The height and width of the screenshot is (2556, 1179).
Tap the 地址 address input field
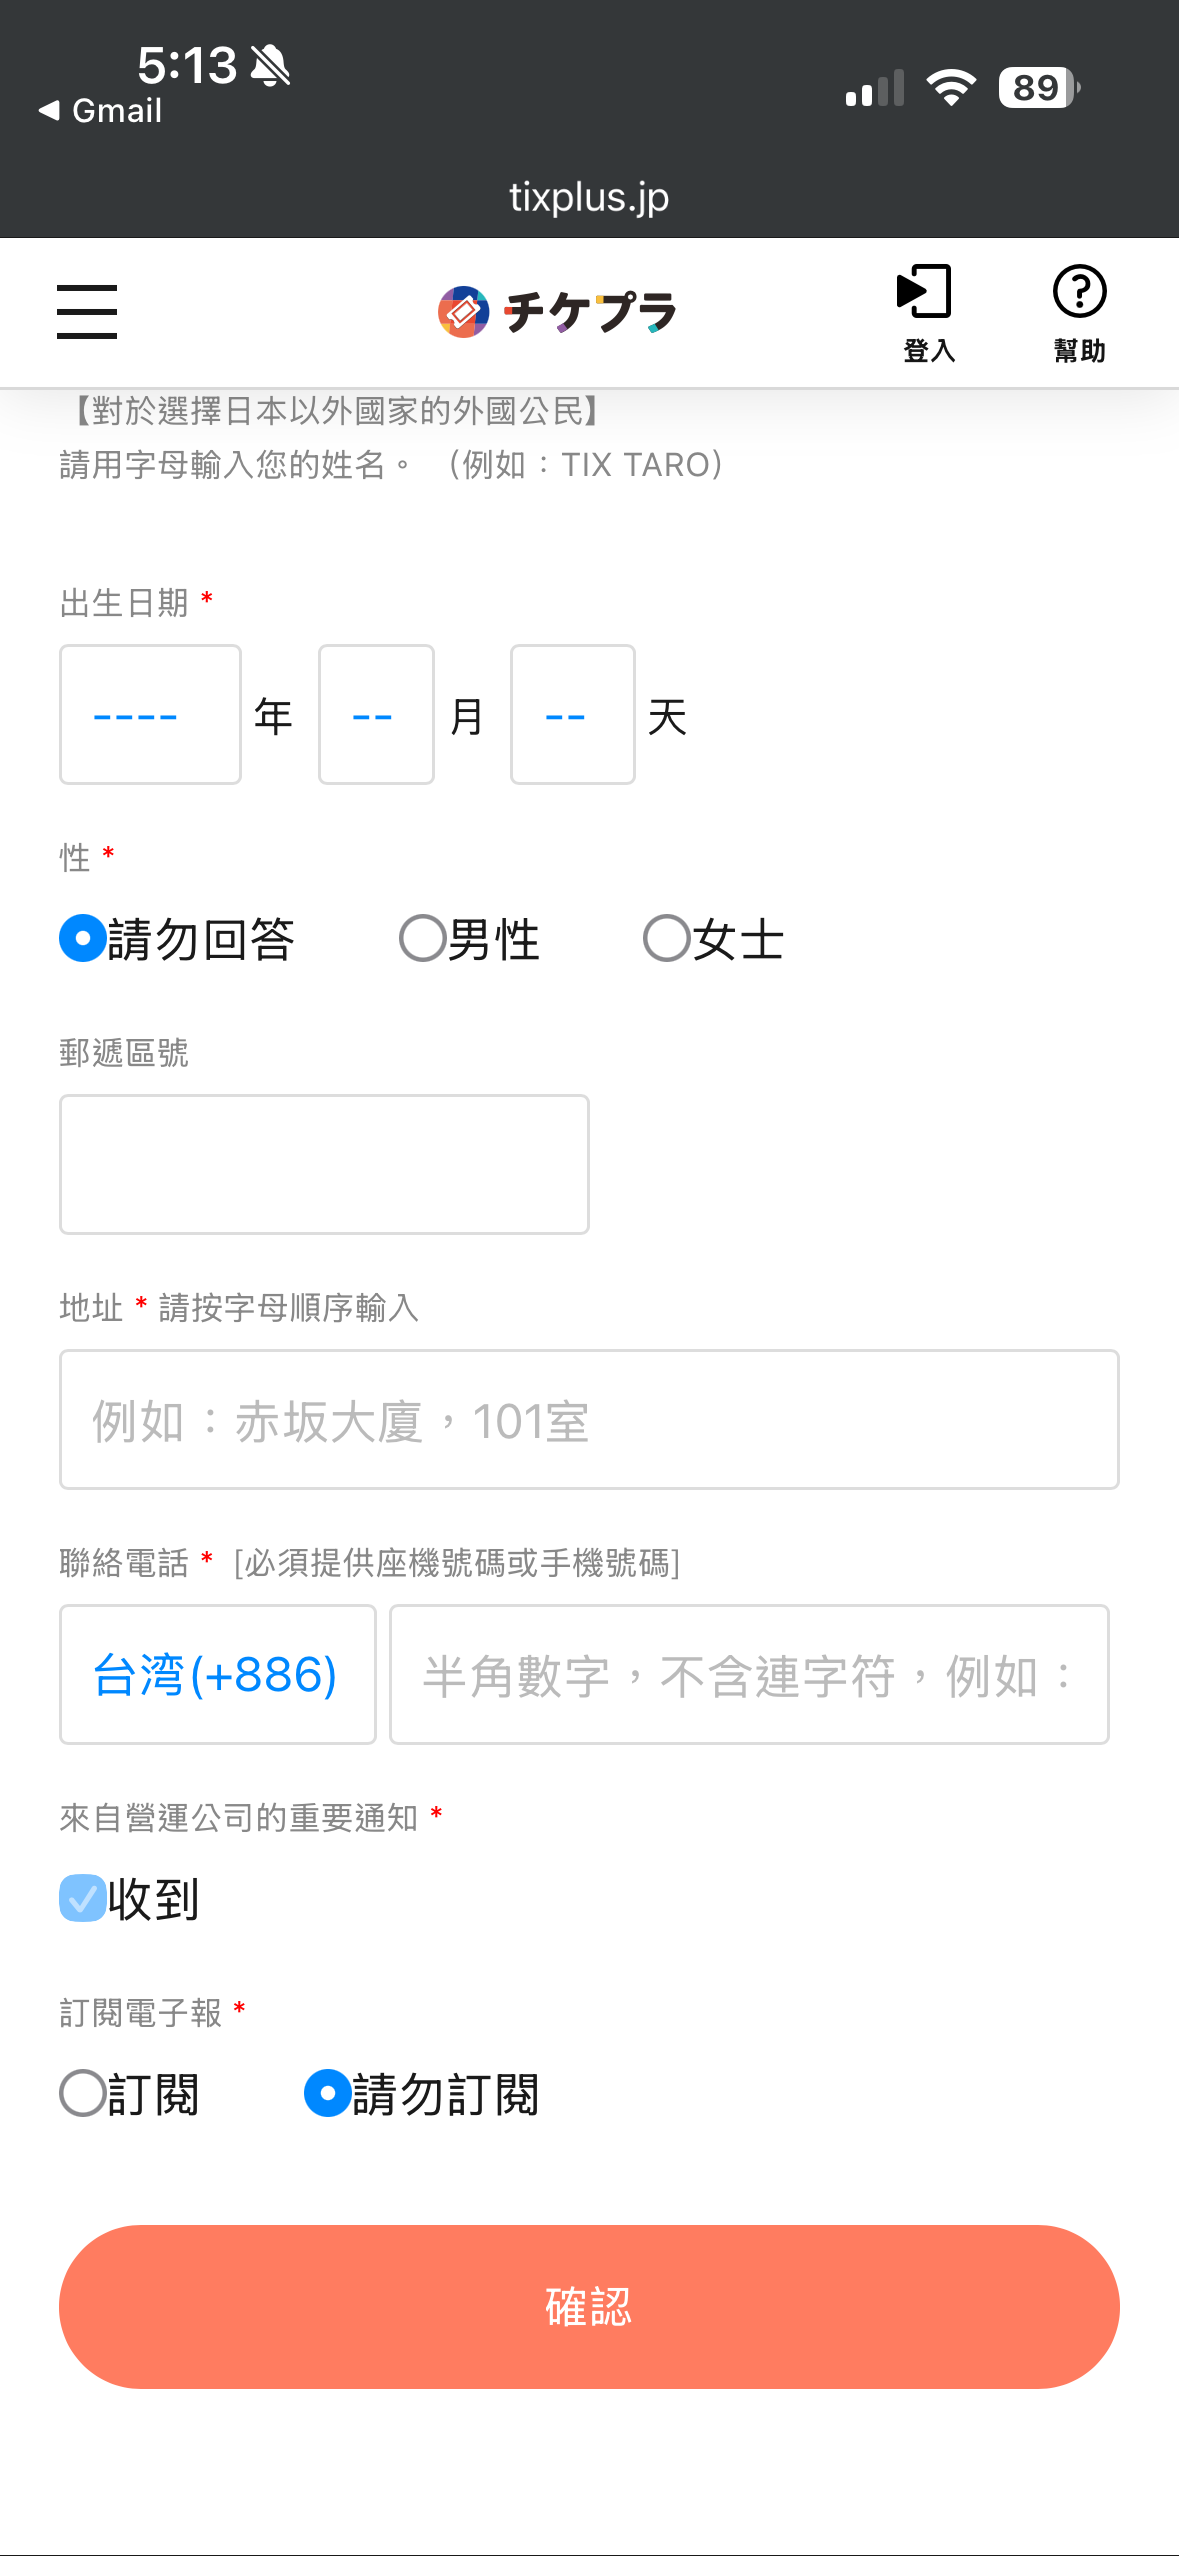589,1420
